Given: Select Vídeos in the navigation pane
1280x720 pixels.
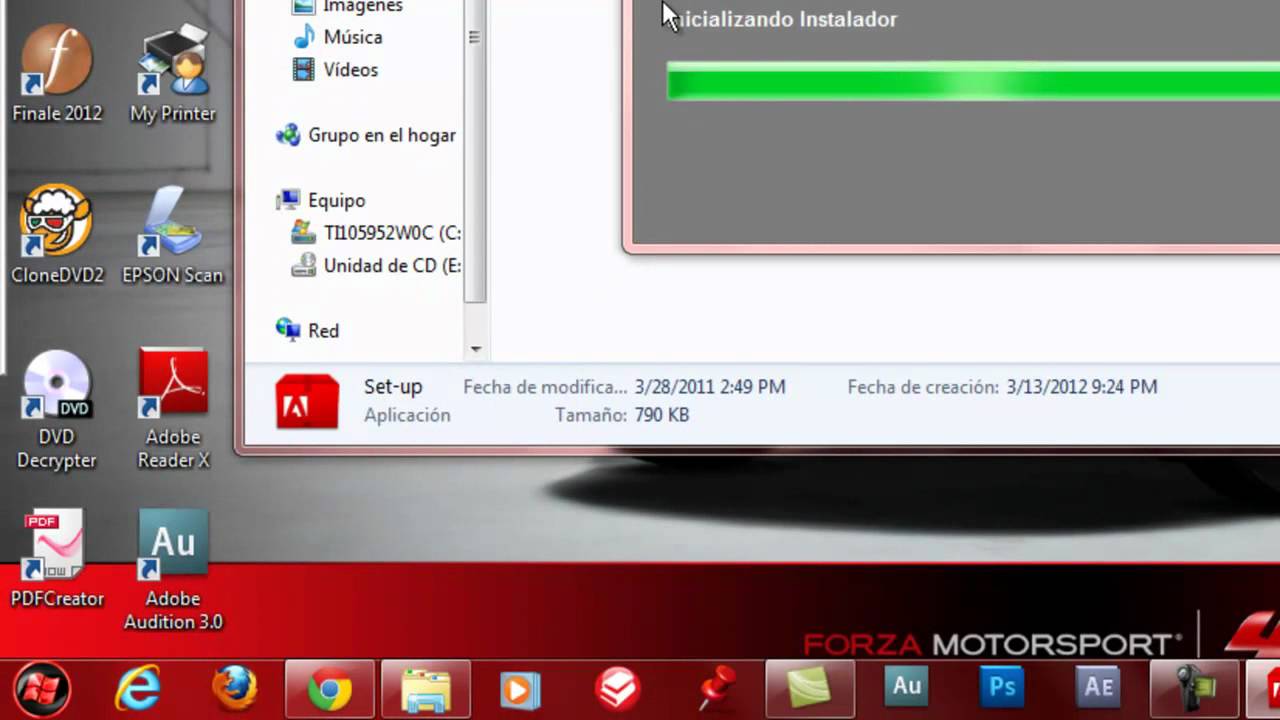Looking at the screenshot, I should 335,70.
